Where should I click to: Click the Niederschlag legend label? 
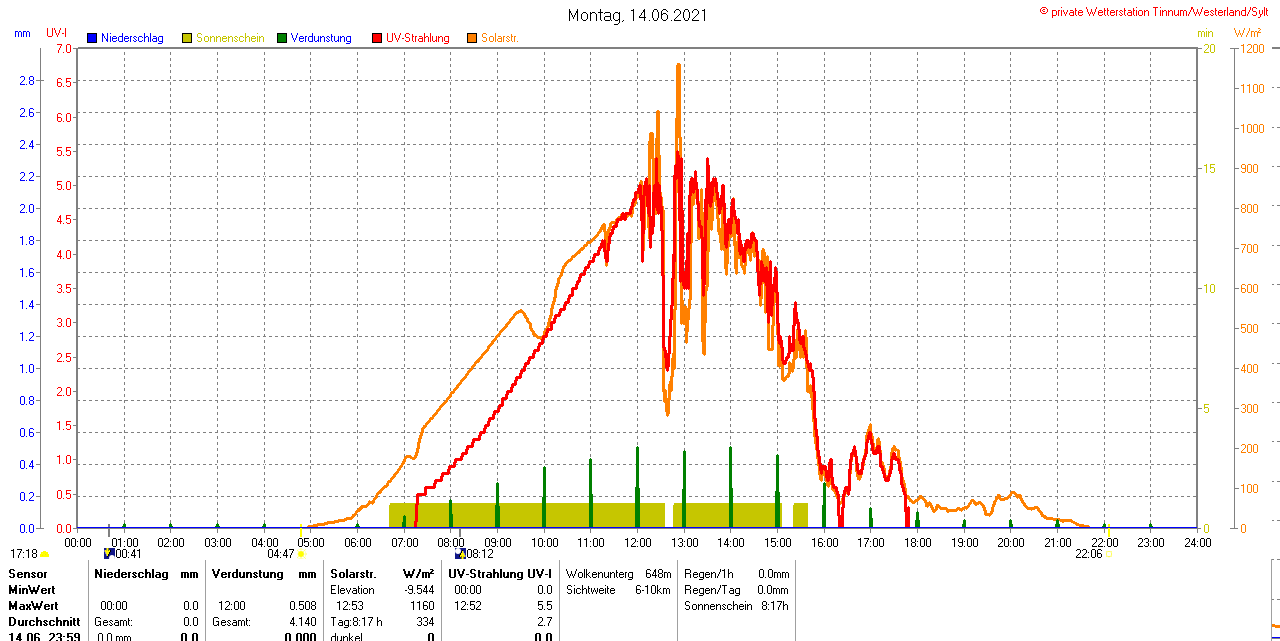132,38
